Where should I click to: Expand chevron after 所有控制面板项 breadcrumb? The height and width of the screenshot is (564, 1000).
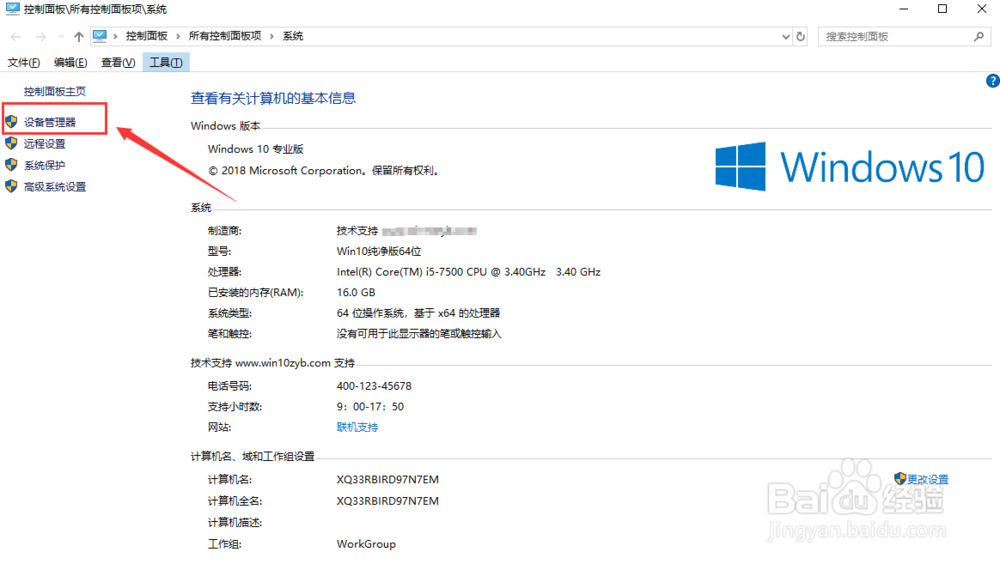coord(272,36)
